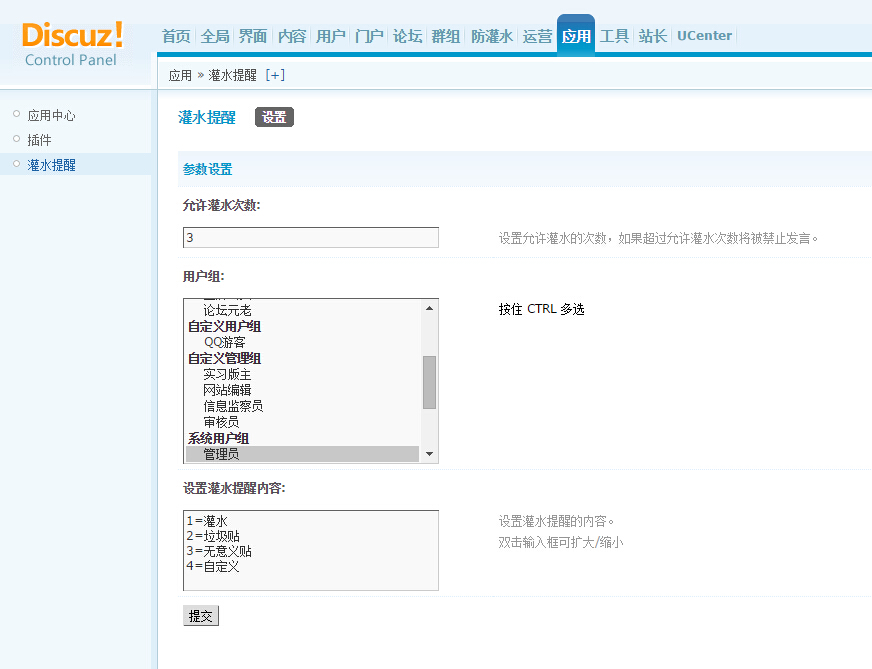Switch to the 论坛 navigation tab
Screen dimensions: 872x669
coord(407,36)
